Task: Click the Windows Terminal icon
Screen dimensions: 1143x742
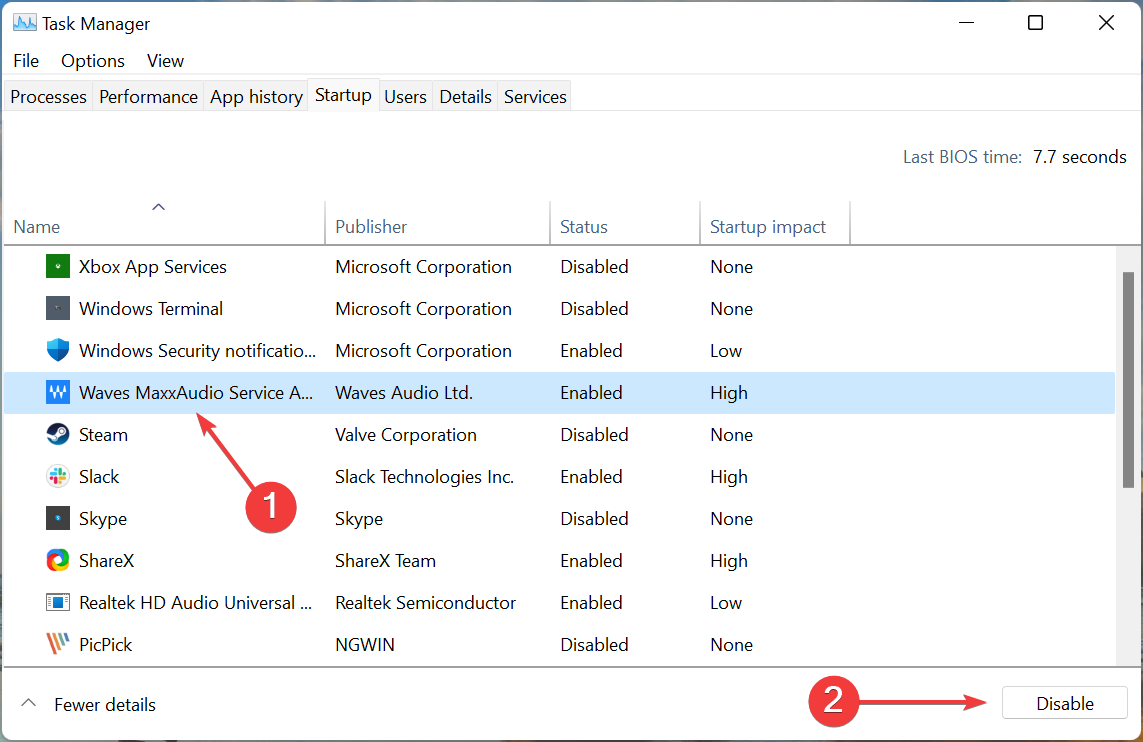Action: click(57, 308)
